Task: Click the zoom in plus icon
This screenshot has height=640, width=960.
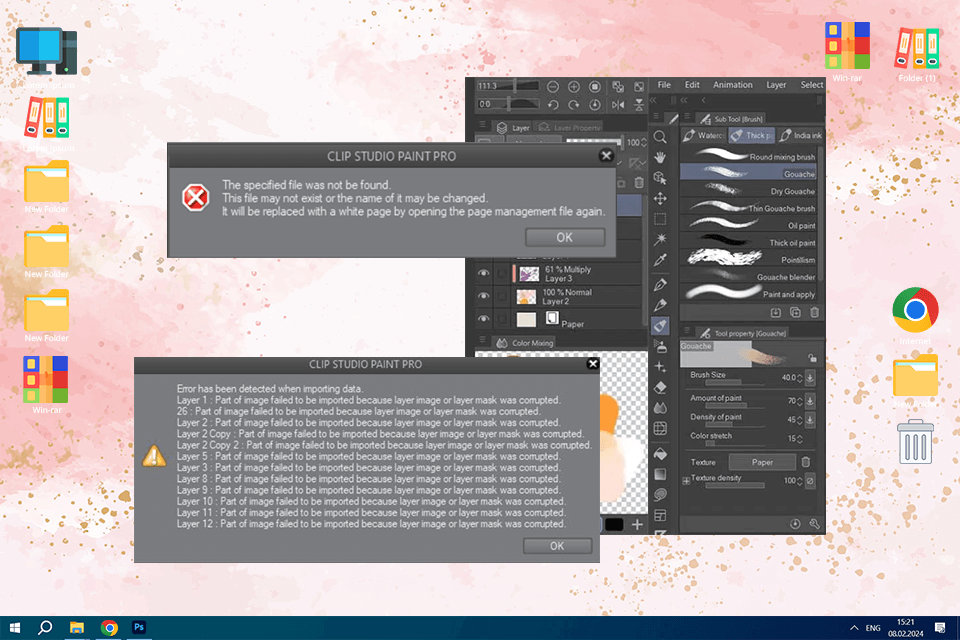Action: point(574,86)
